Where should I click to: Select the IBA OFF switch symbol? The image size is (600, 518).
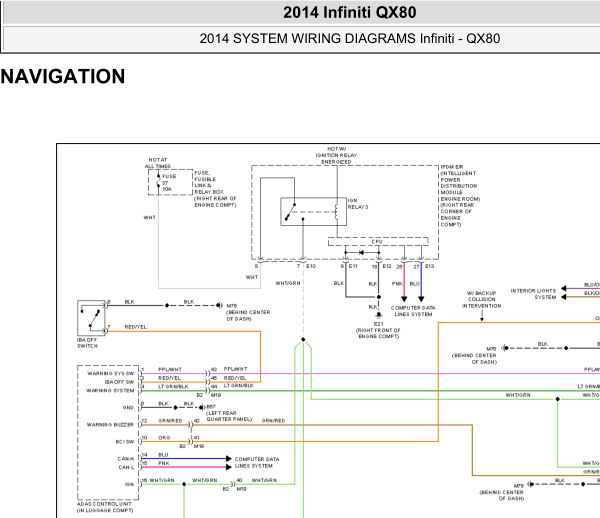pos(91,318)
